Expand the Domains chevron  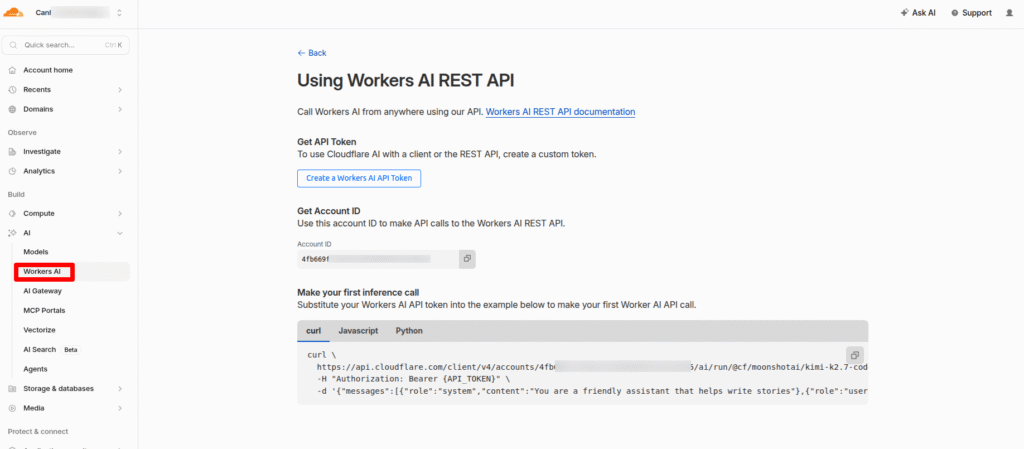pyautogui.click(x=120, y=109)
